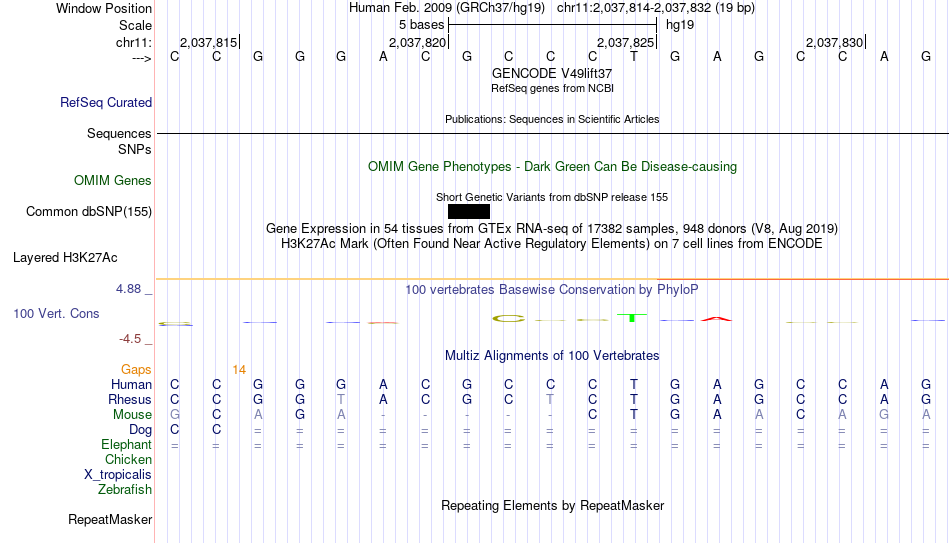Screen dimensions: 950x543
Task: Click the X_tropicalis species row label
Action: point(118,475)
